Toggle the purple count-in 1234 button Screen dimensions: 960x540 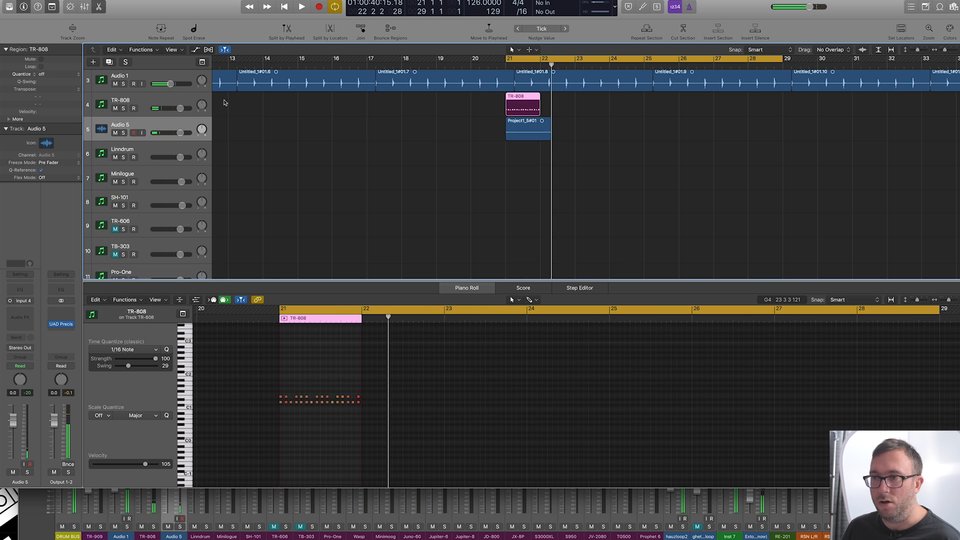pos(675,7)
